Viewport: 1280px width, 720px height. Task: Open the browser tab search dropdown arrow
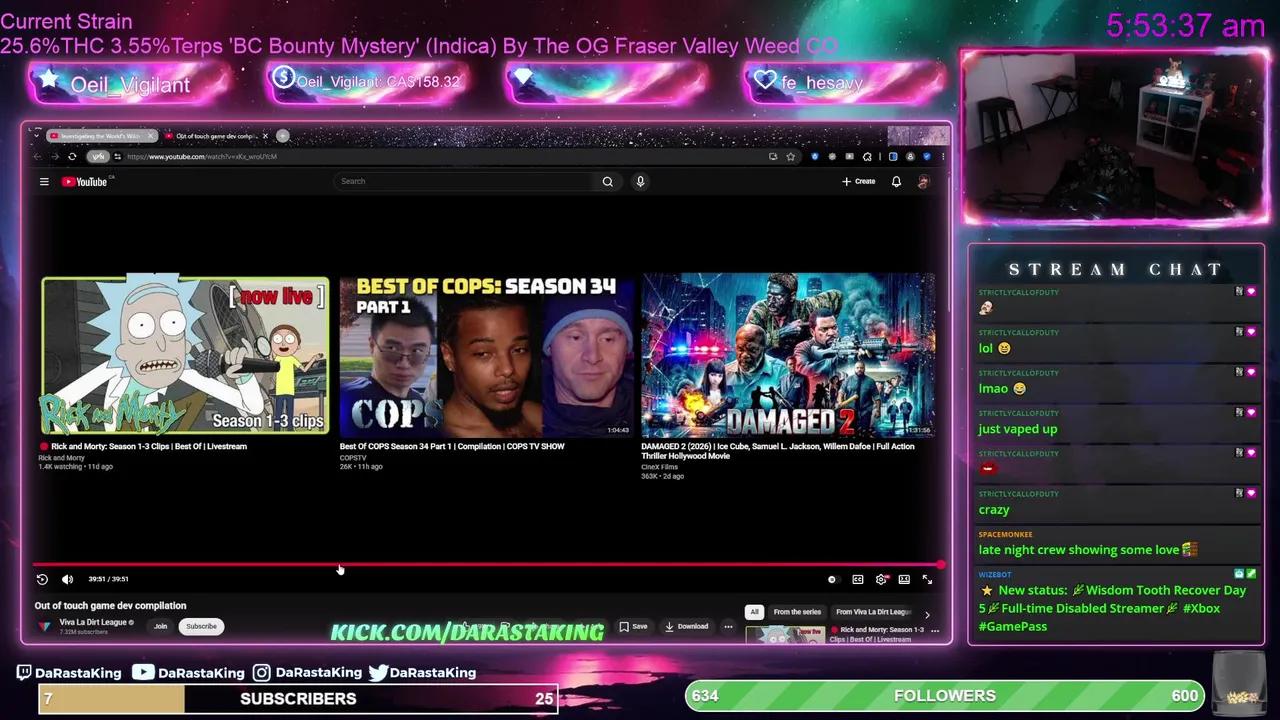click(37, 135)
